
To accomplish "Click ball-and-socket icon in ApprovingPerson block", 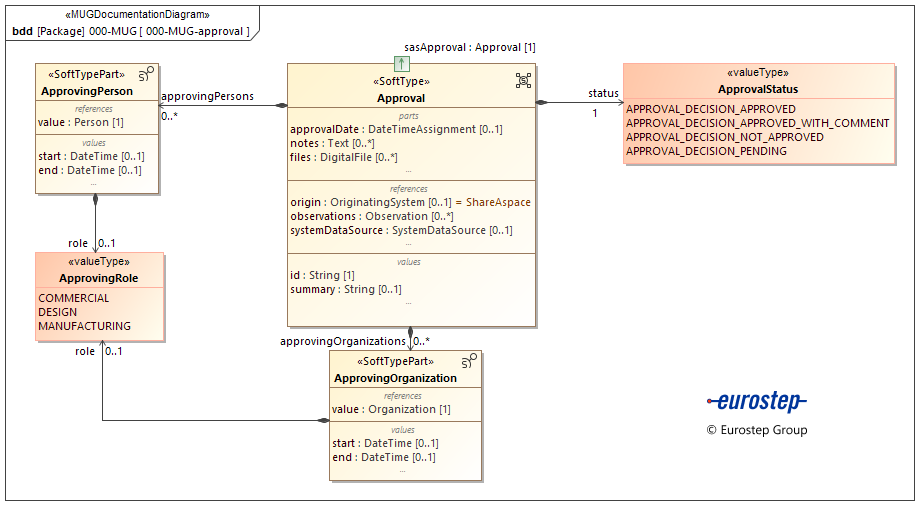I will 146,74.
